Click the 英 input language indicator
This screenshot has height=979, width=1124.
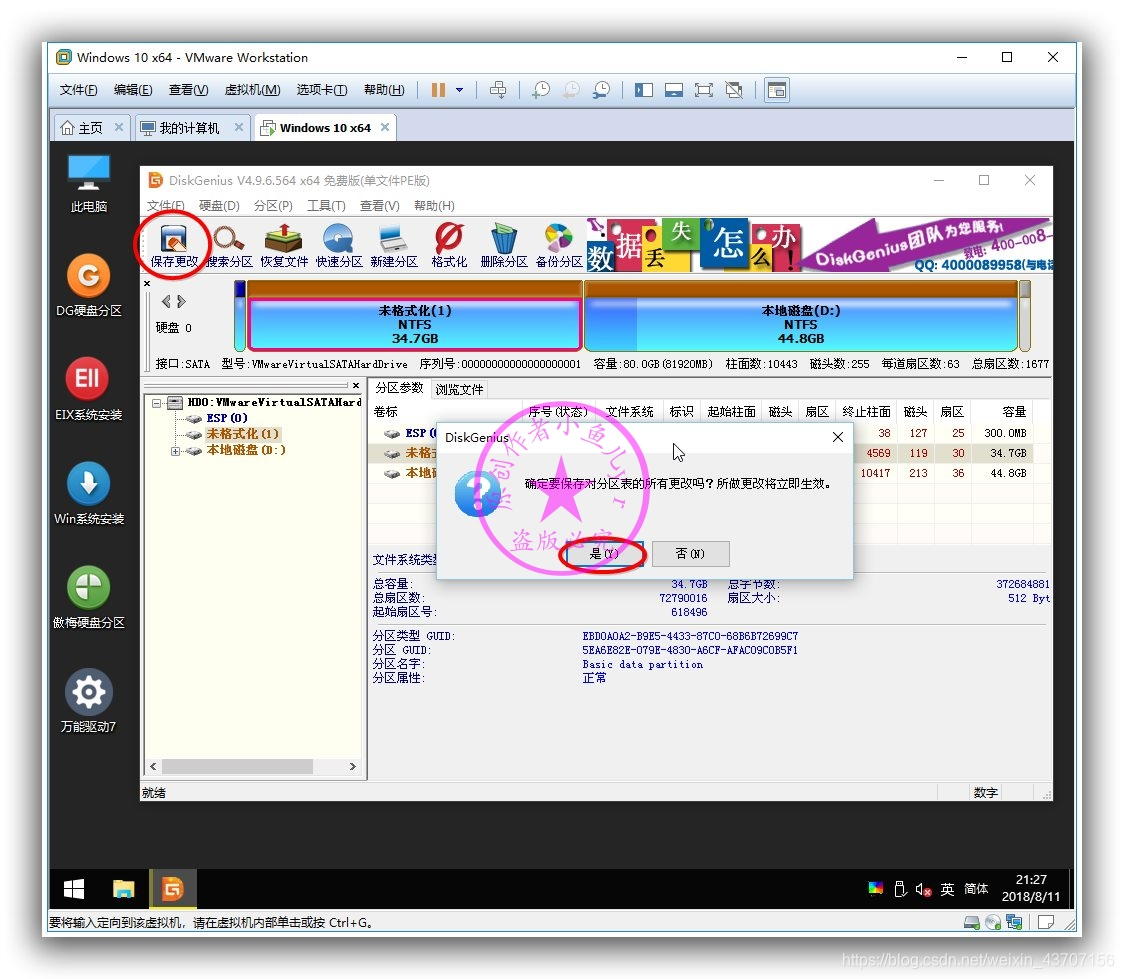pyautogui.click(x=947, y=889)
